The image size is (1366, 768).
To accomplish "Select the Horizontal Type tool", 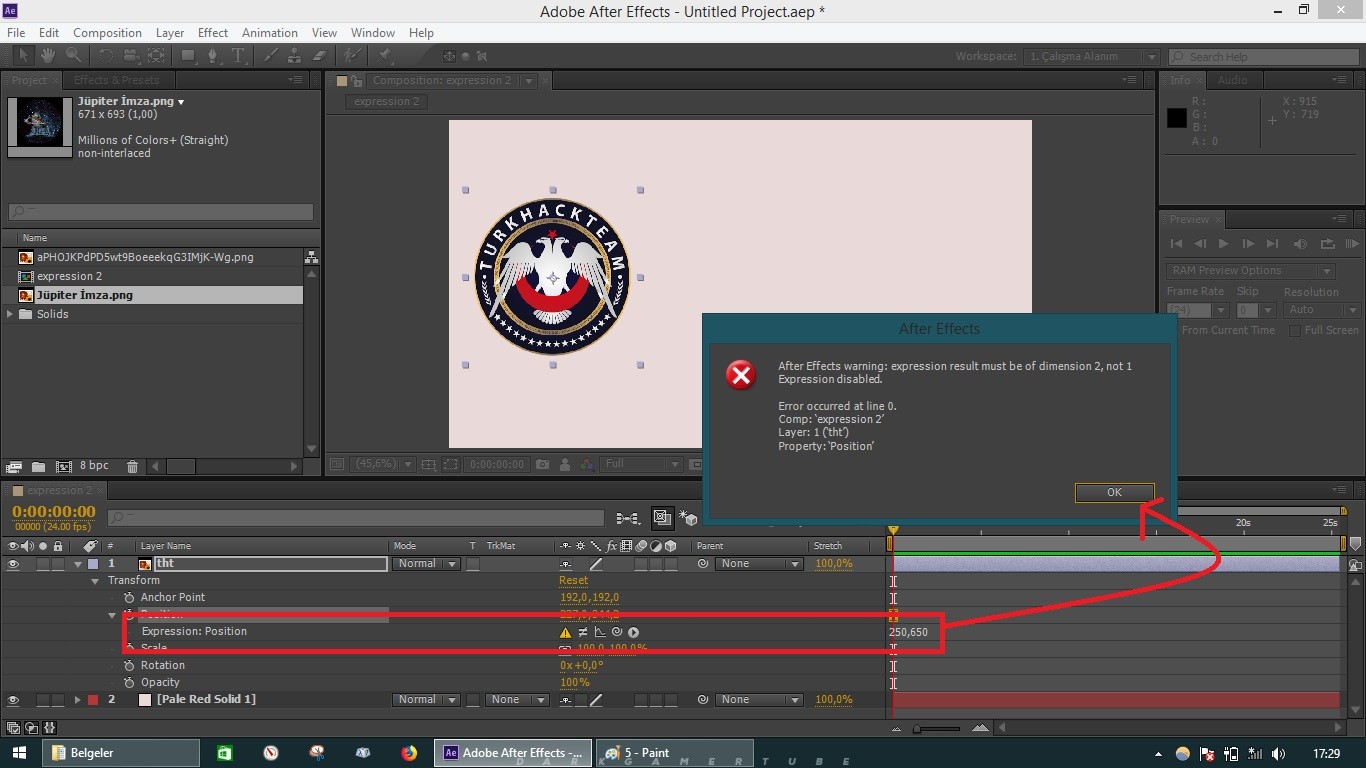I will click(238, 56).
